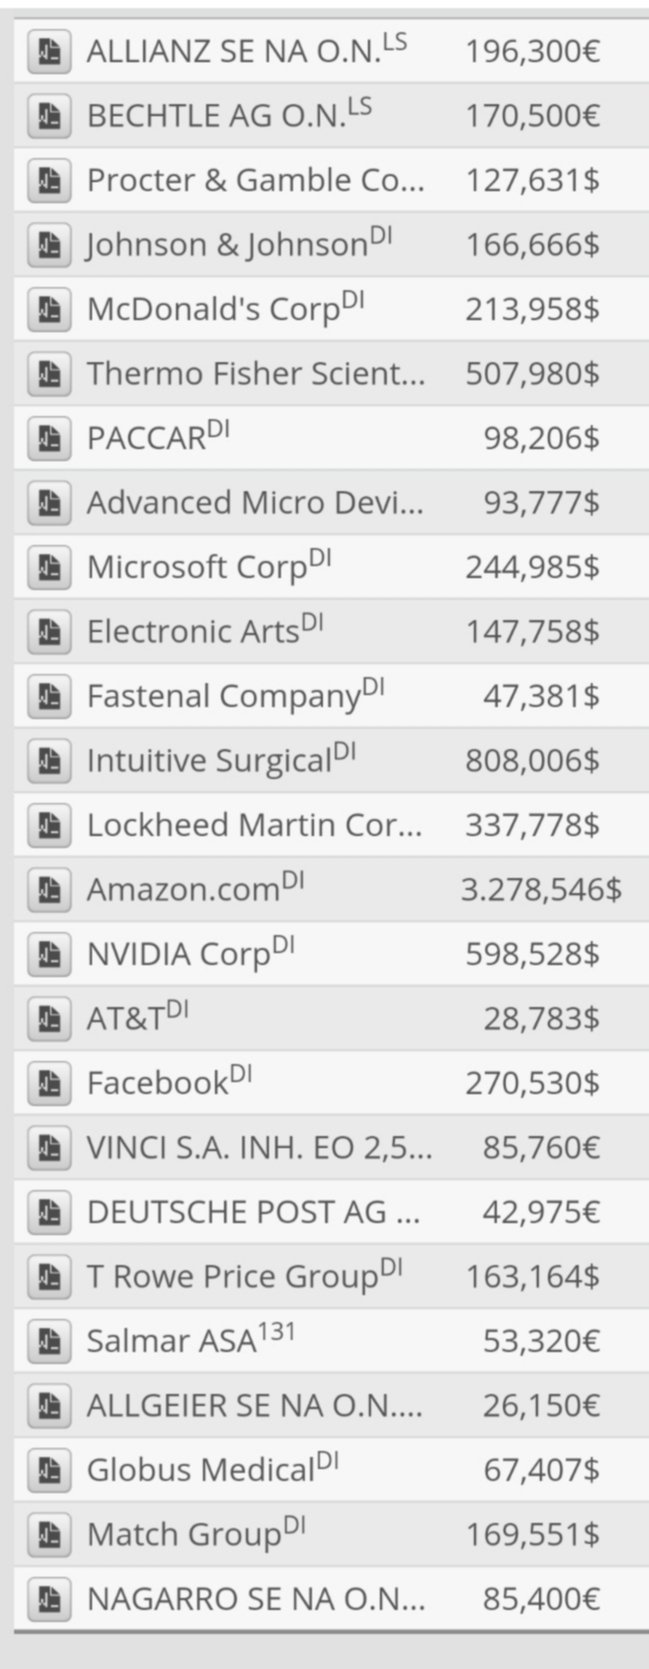Click the NAGARRO SE price 85,400€
This screenshot has height=1669, width=649.
541,1598
